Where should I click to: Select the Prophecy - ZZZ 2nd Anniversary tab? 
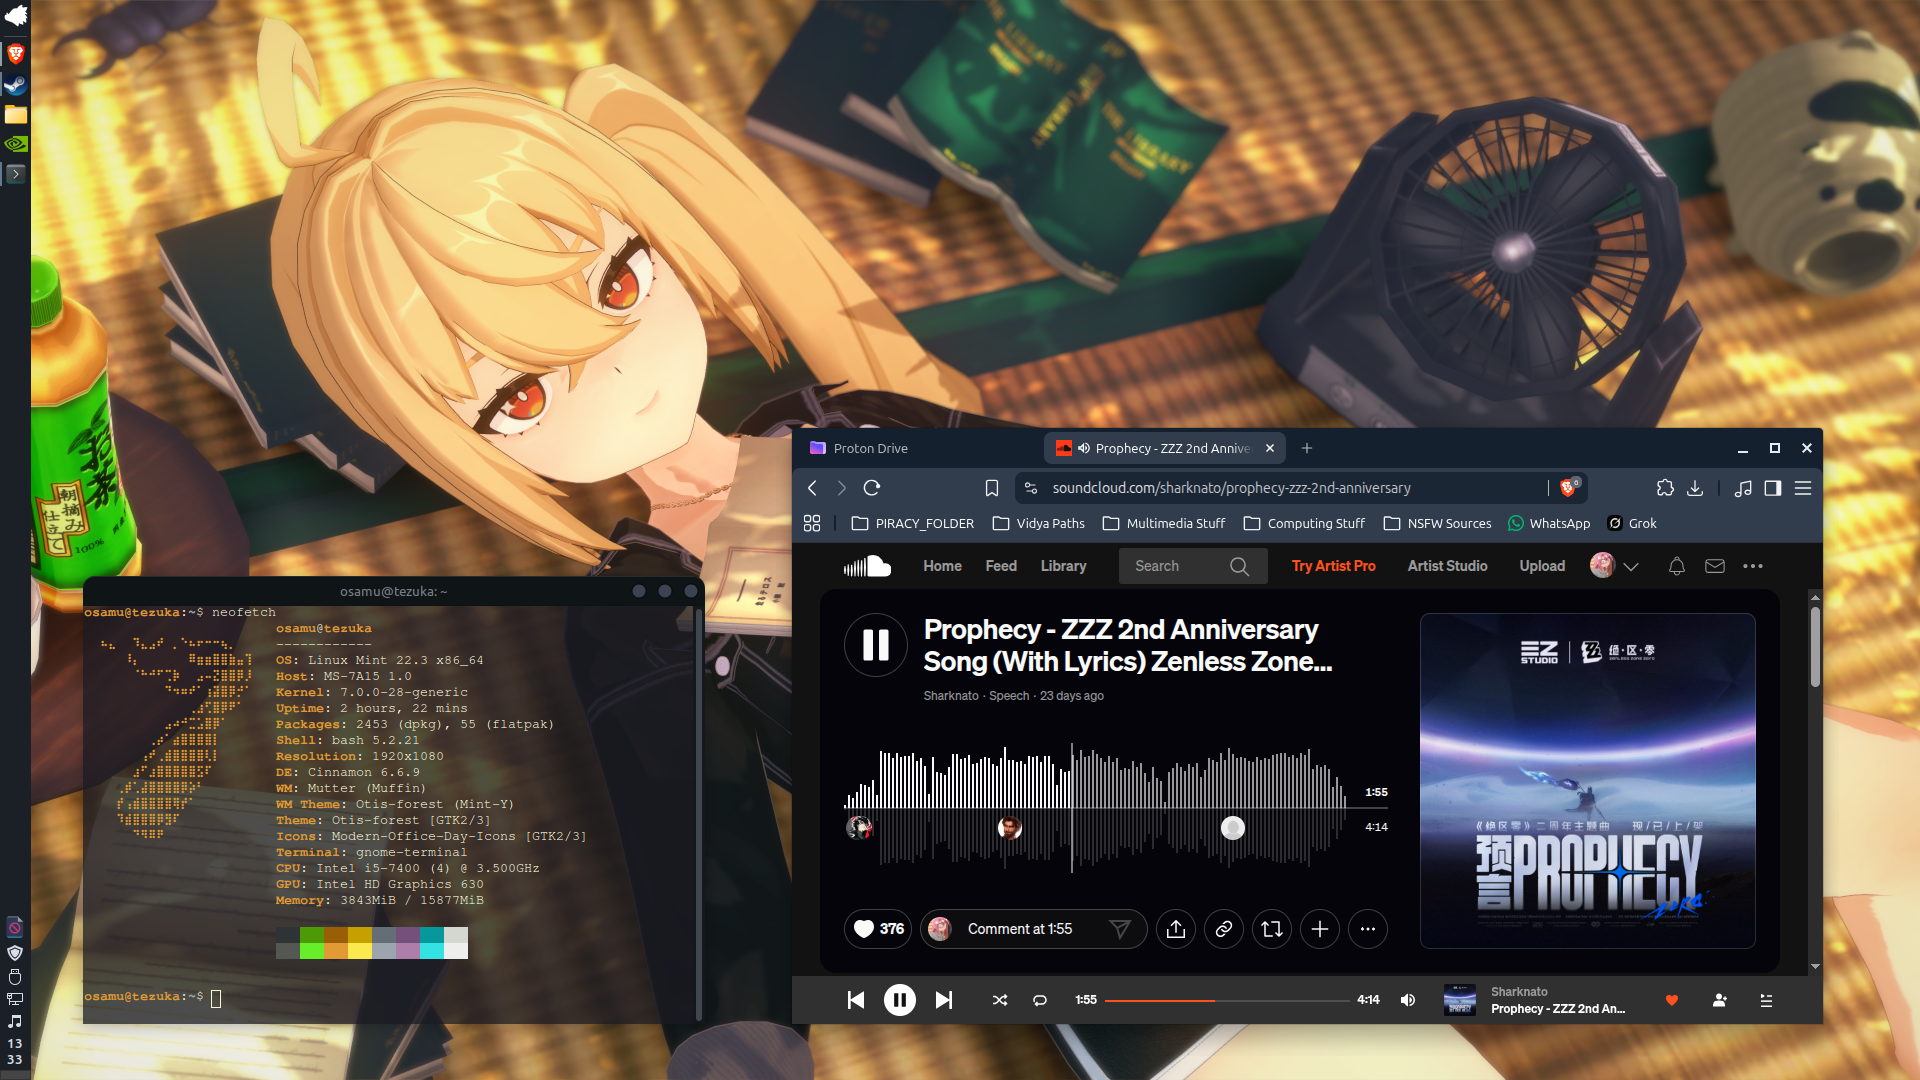[x=1165, y=448]
